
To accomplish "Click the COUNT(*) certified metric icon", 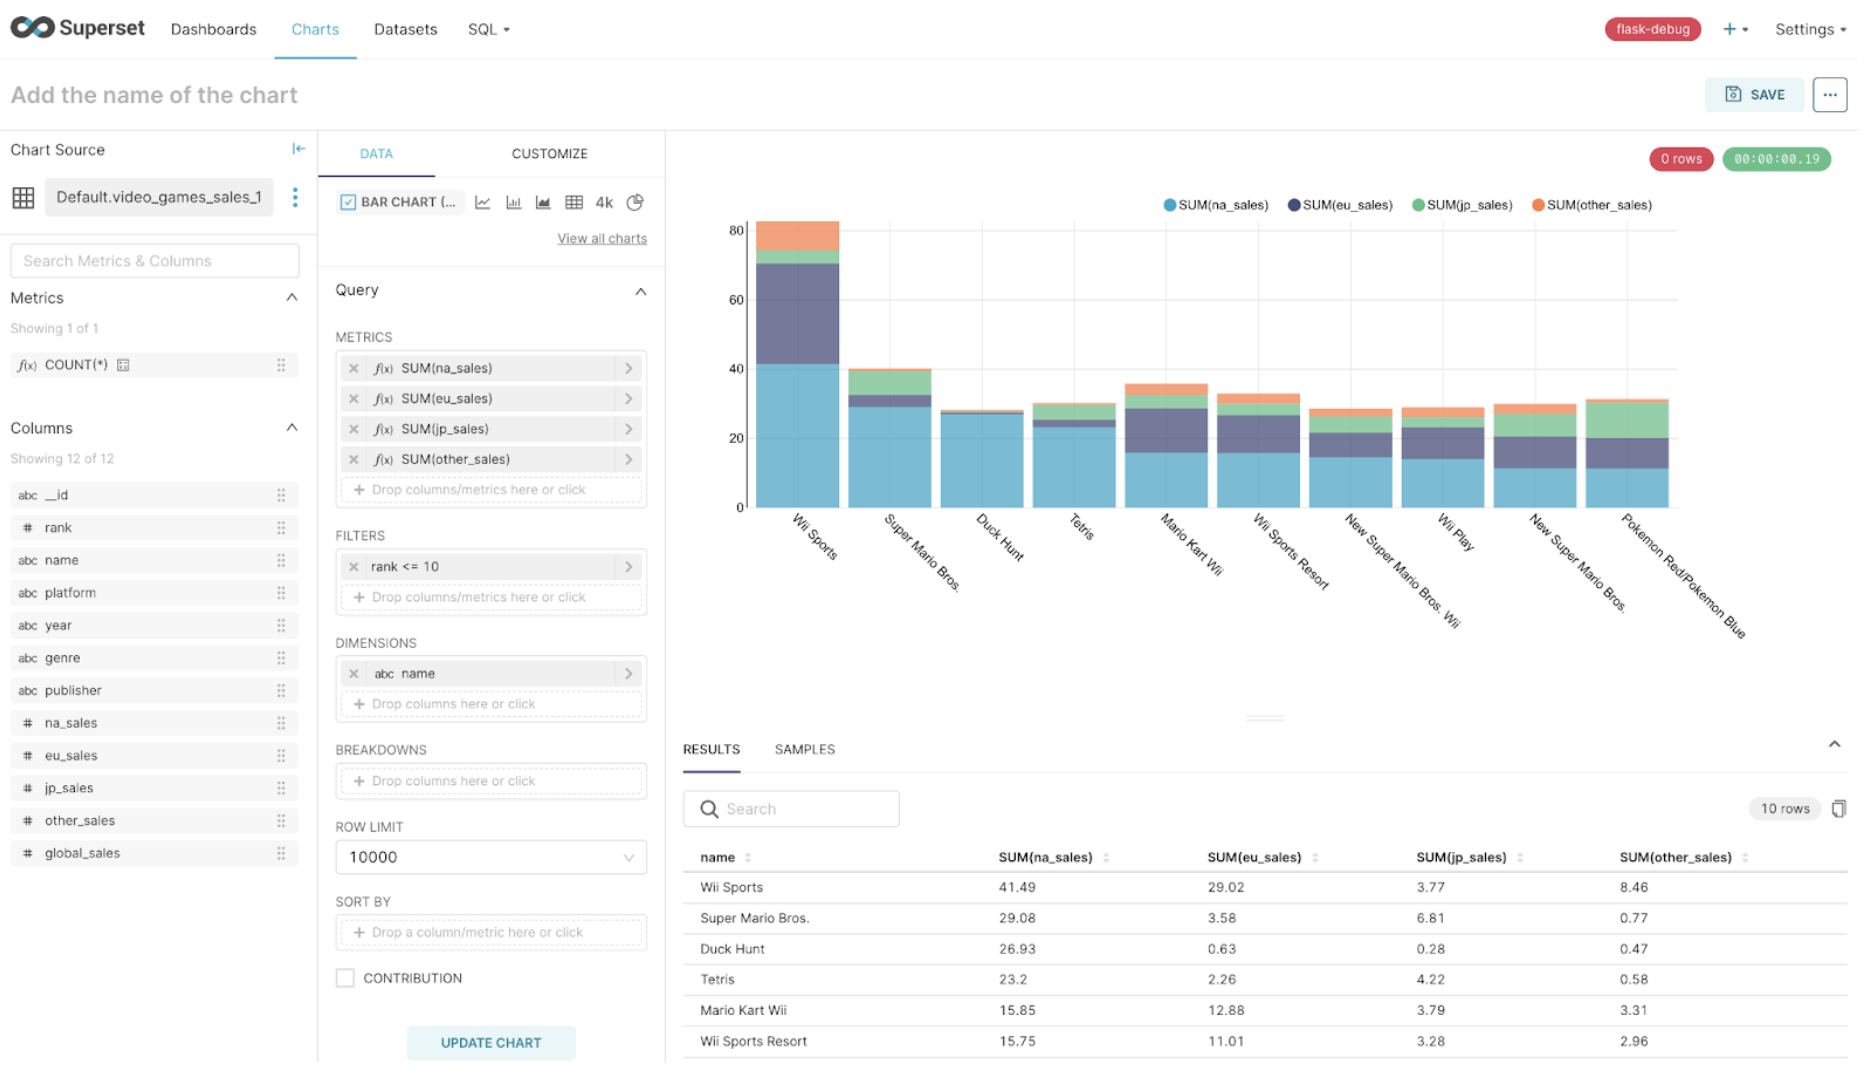I will tap(124, 365).
